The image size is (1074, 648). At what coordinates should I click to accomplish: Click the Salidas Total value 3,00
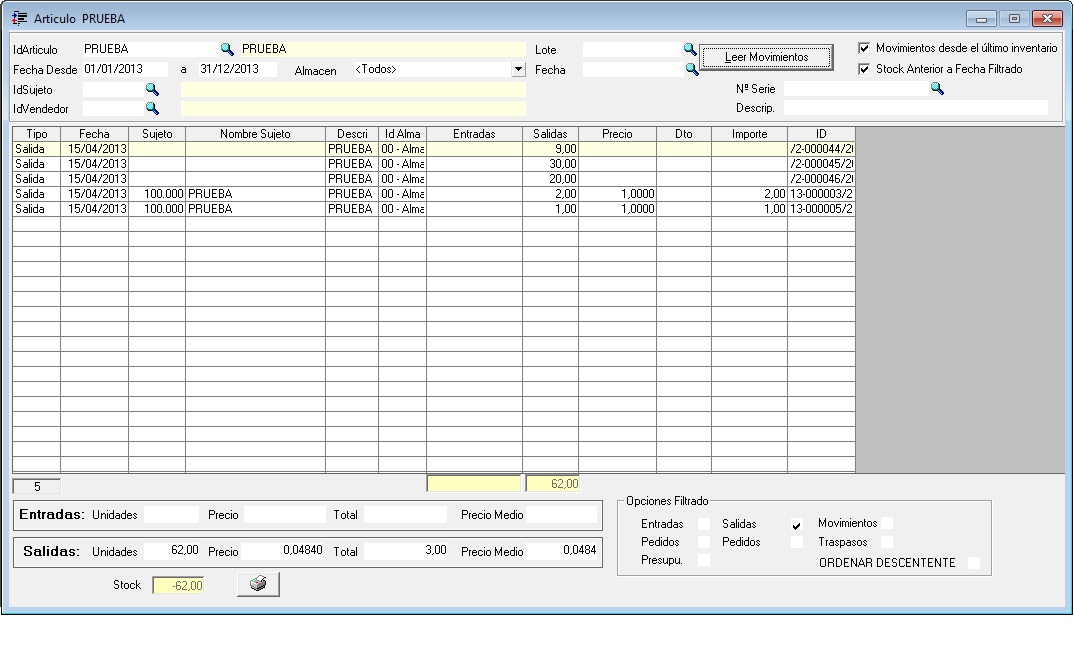[x=405, y=550]
